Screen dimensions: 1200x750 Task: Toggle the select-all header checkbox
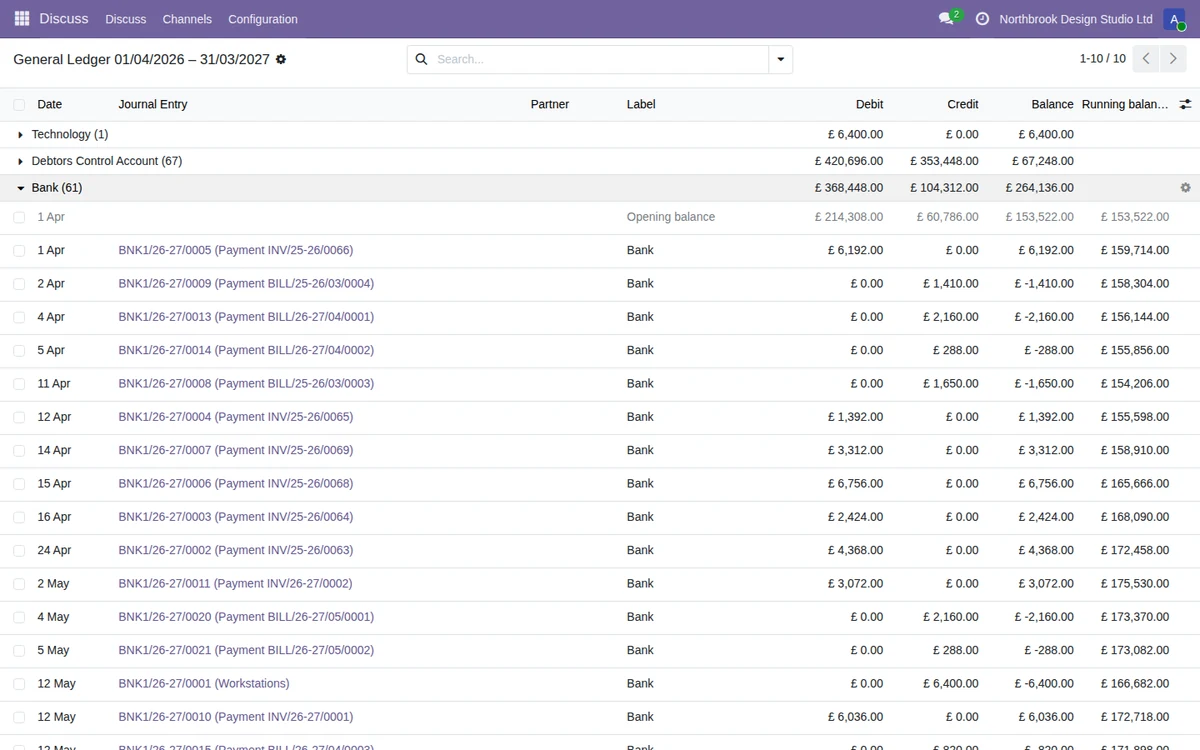[19, 104]
